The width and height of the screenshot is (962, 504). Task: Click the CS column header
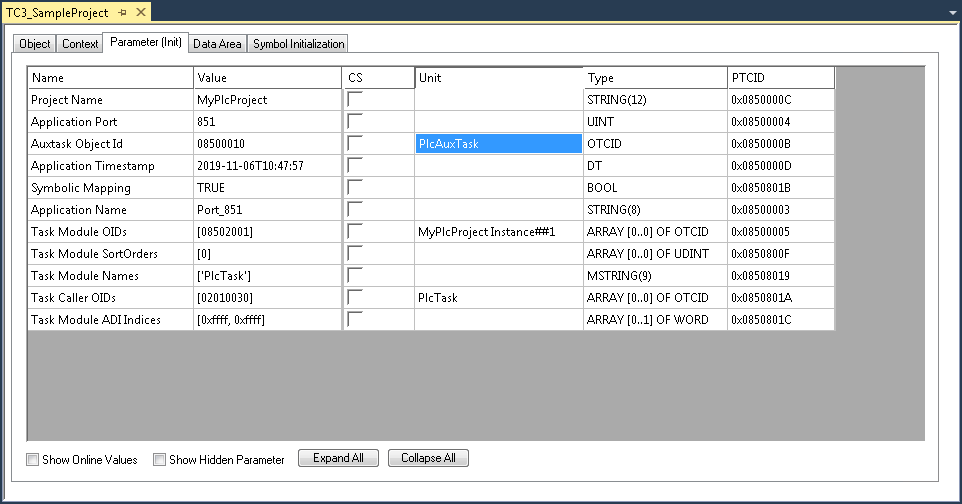pyautogui.click(x=379, y=78)
